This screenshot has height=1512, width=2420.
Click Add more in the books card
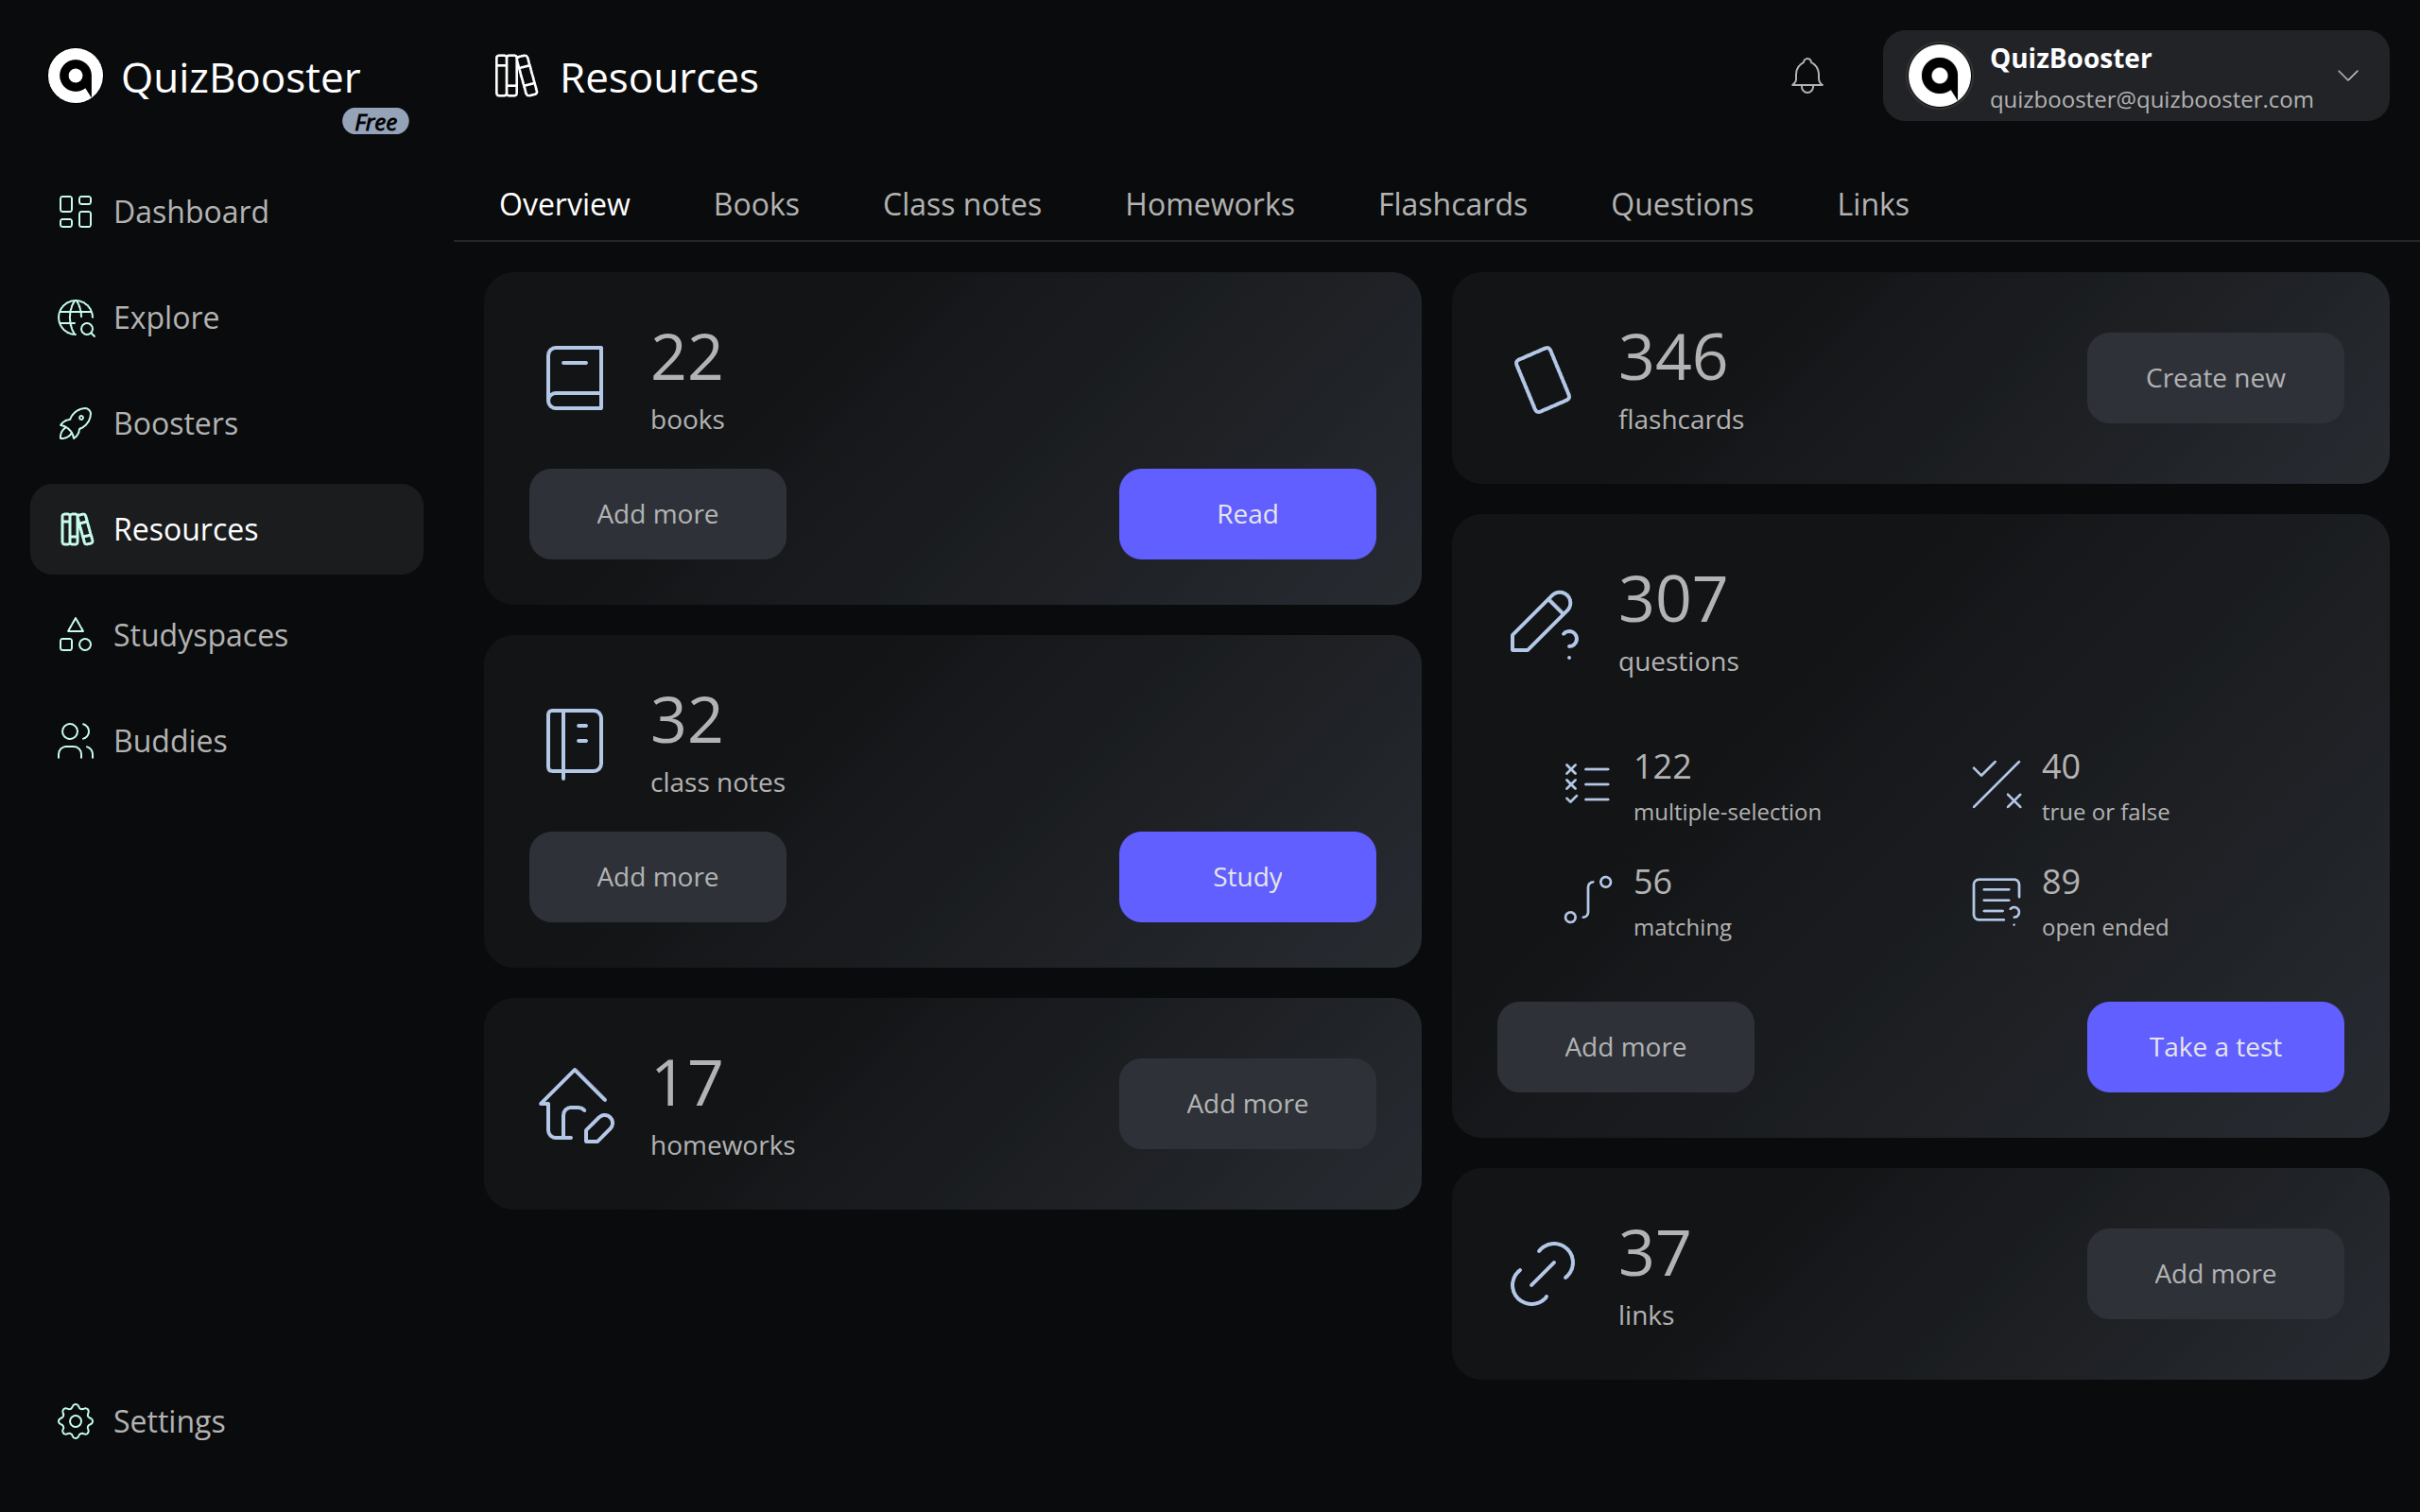[x=658, y=514]
